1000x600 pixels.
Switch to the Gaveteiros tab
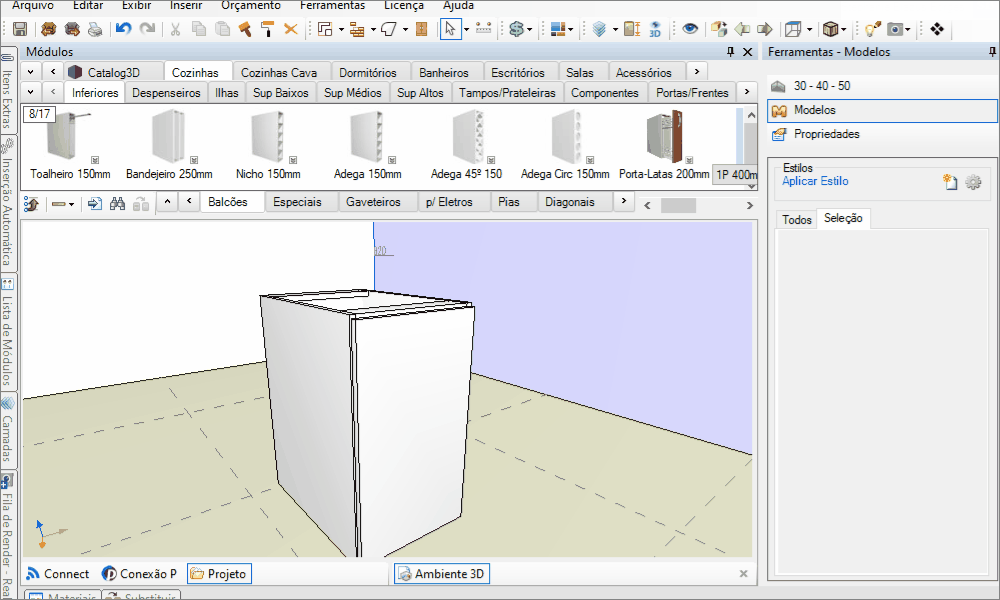pyautogui.click(x=373, y=201)
